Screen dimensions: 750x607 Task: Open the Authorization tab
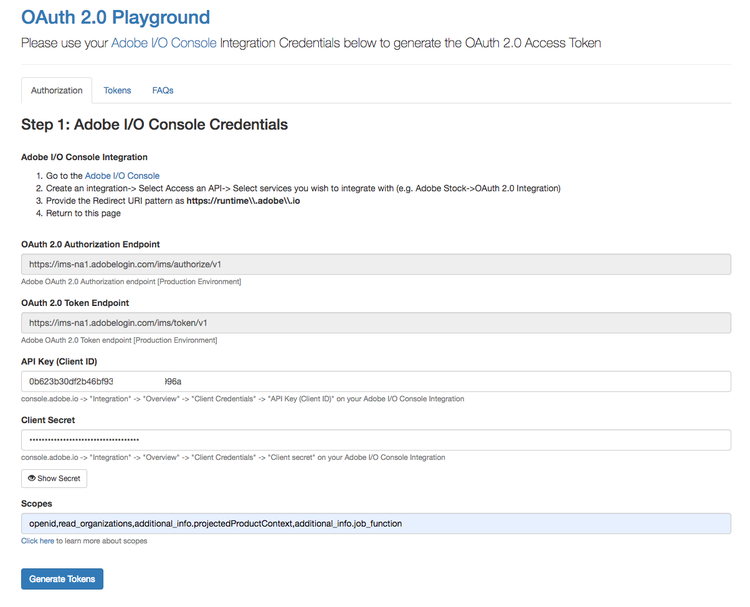56,90
